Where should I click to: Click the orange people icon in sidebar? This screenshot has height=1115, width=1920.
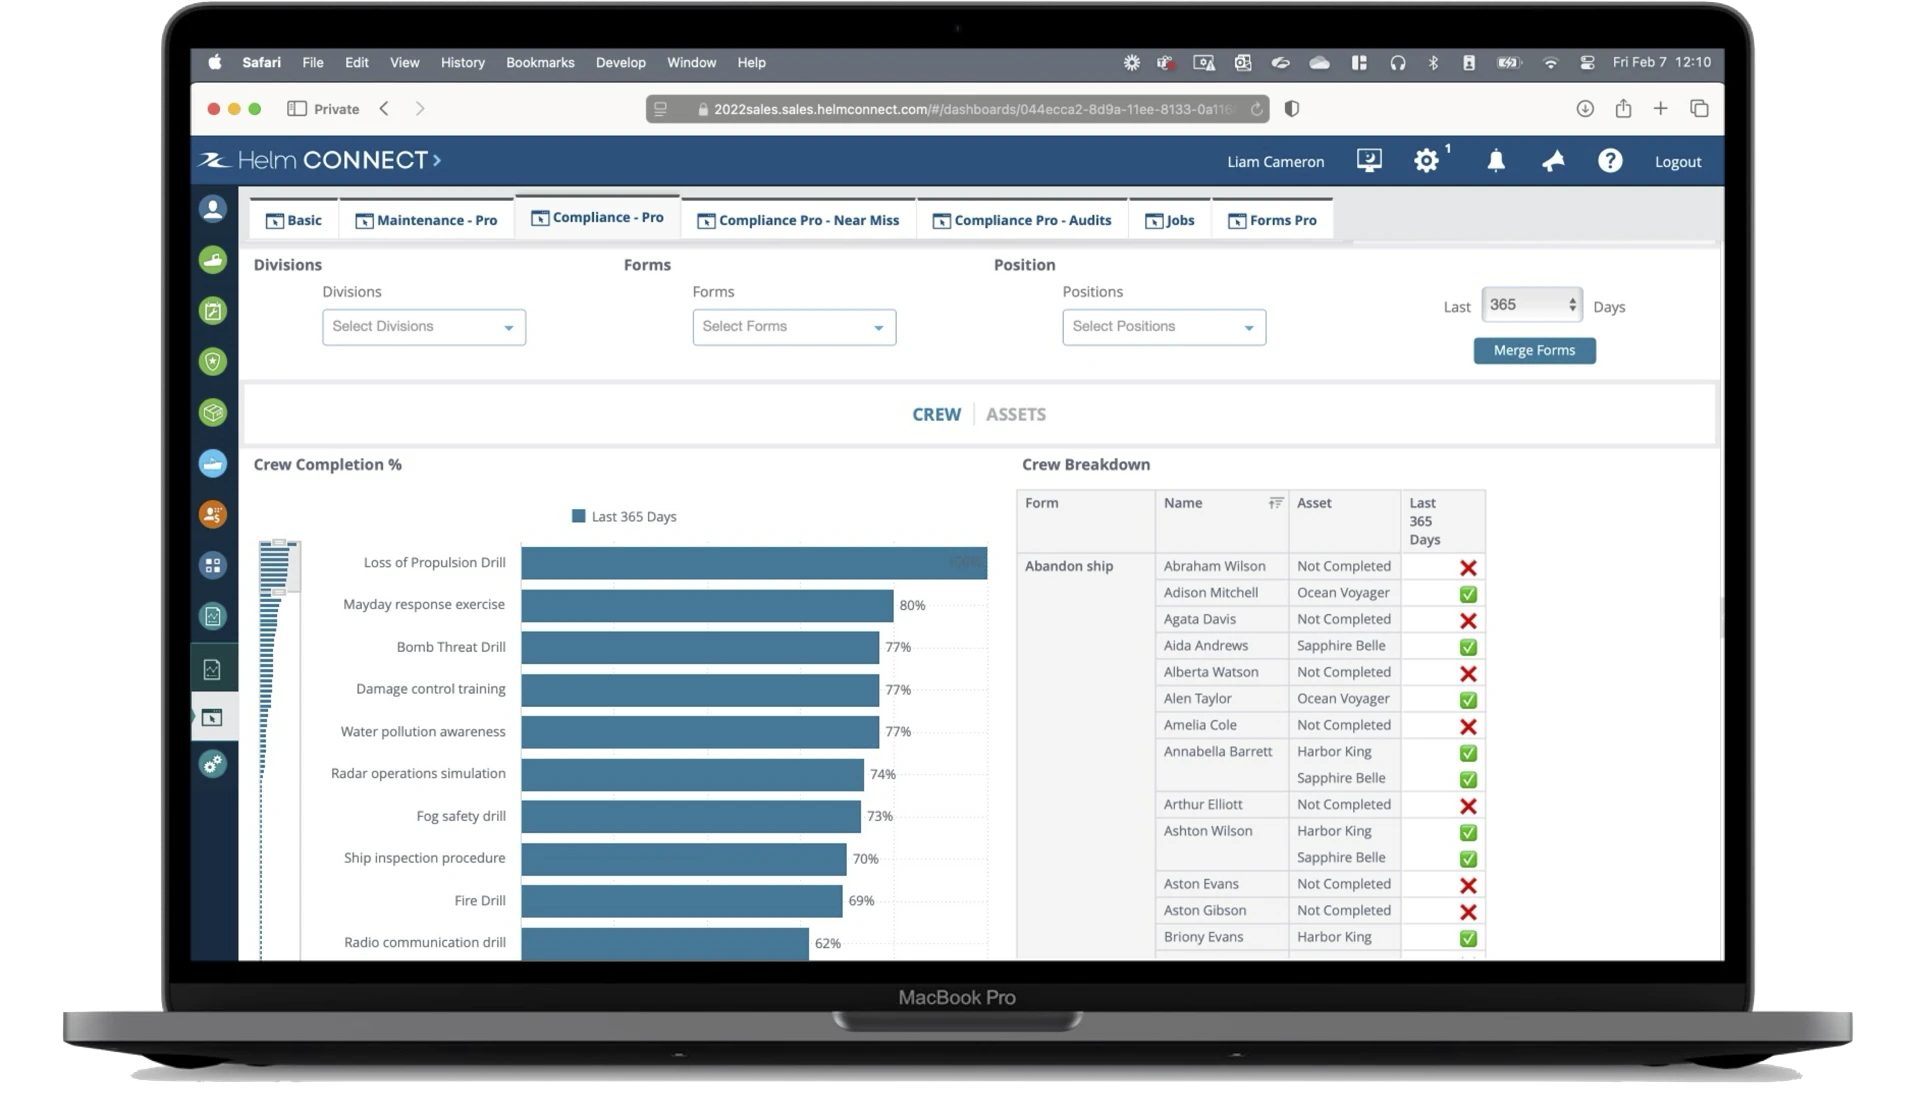(213, 515)
